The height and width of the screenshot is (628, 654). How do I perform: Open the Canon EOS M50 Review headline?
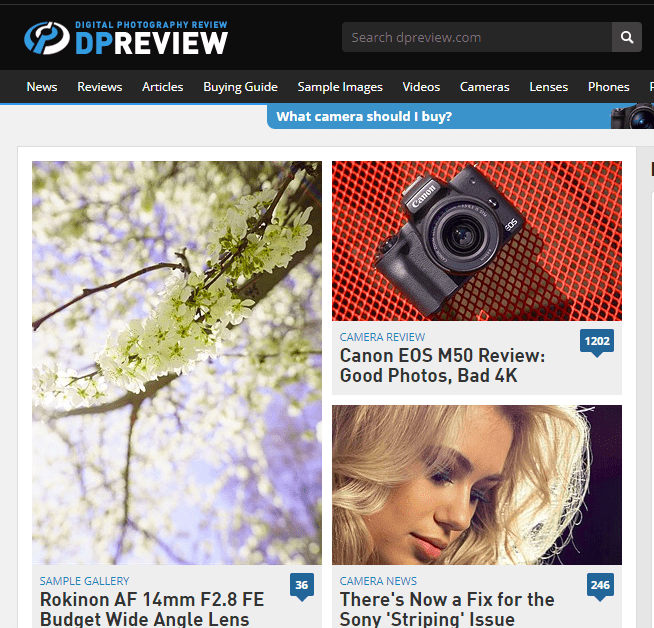tap(443, 365)
